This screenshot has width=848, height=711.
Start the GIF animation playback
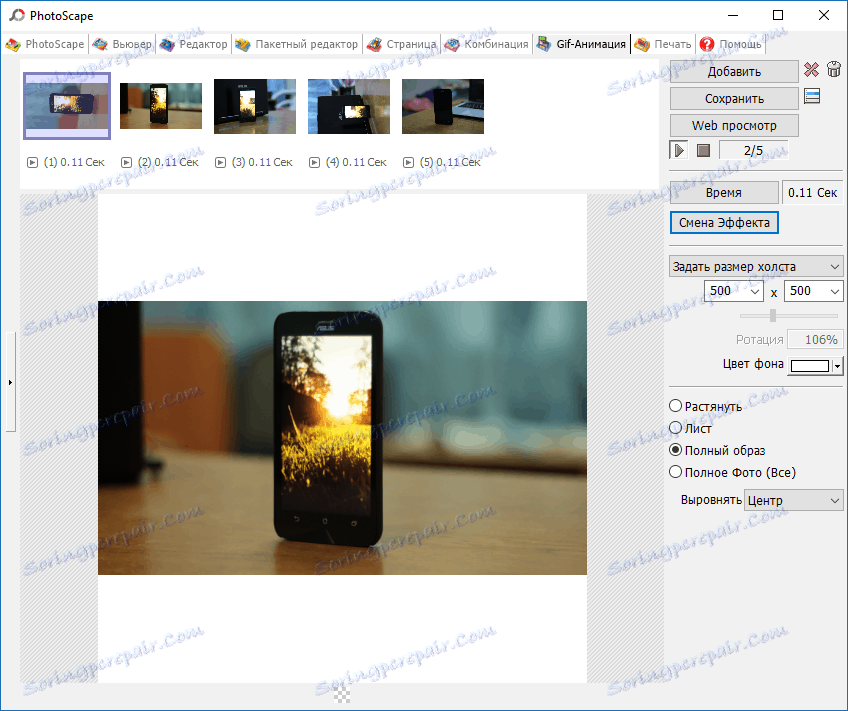point(678,149)
